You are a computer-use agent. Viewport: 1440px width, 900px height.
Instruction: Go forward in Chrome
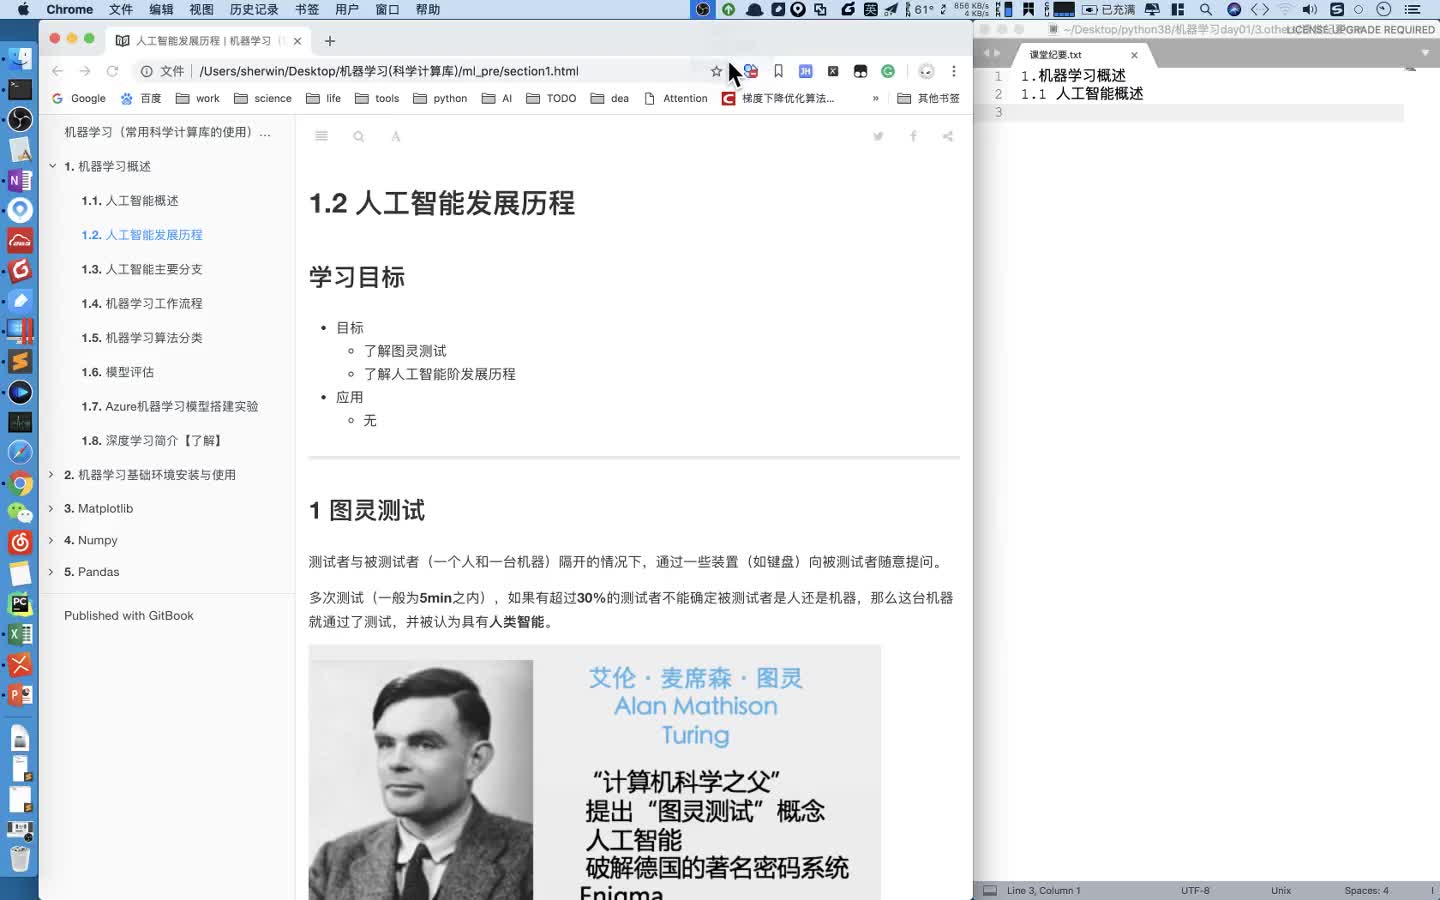(x=85, y=71)
